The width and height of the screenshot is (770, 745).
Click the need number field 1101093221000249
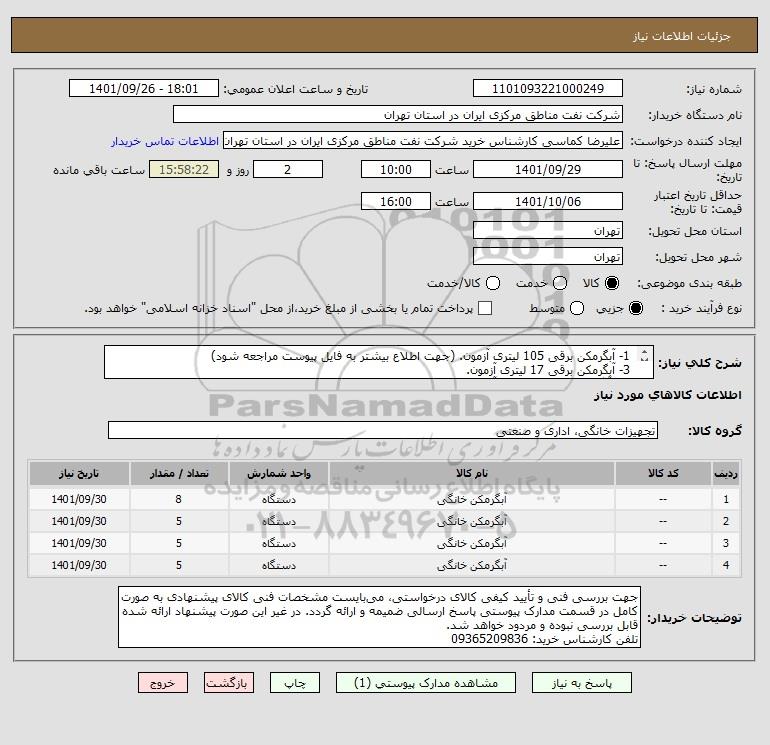point(548,89)
